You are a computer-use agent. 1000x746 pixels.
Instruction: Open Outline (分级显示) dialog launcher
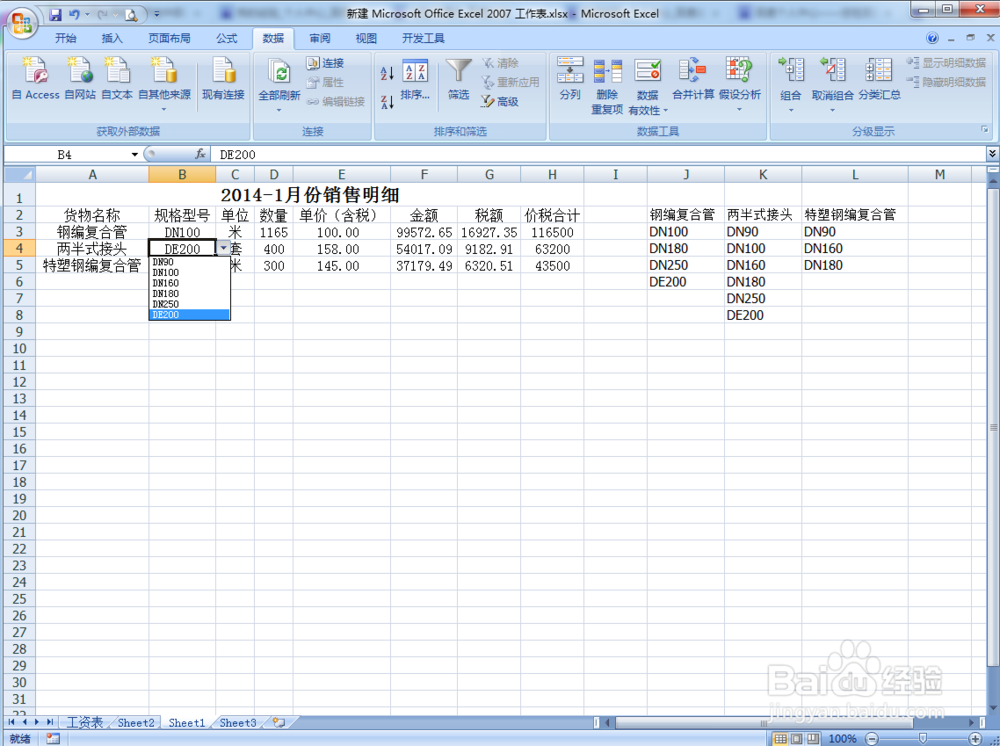point(985,129)
